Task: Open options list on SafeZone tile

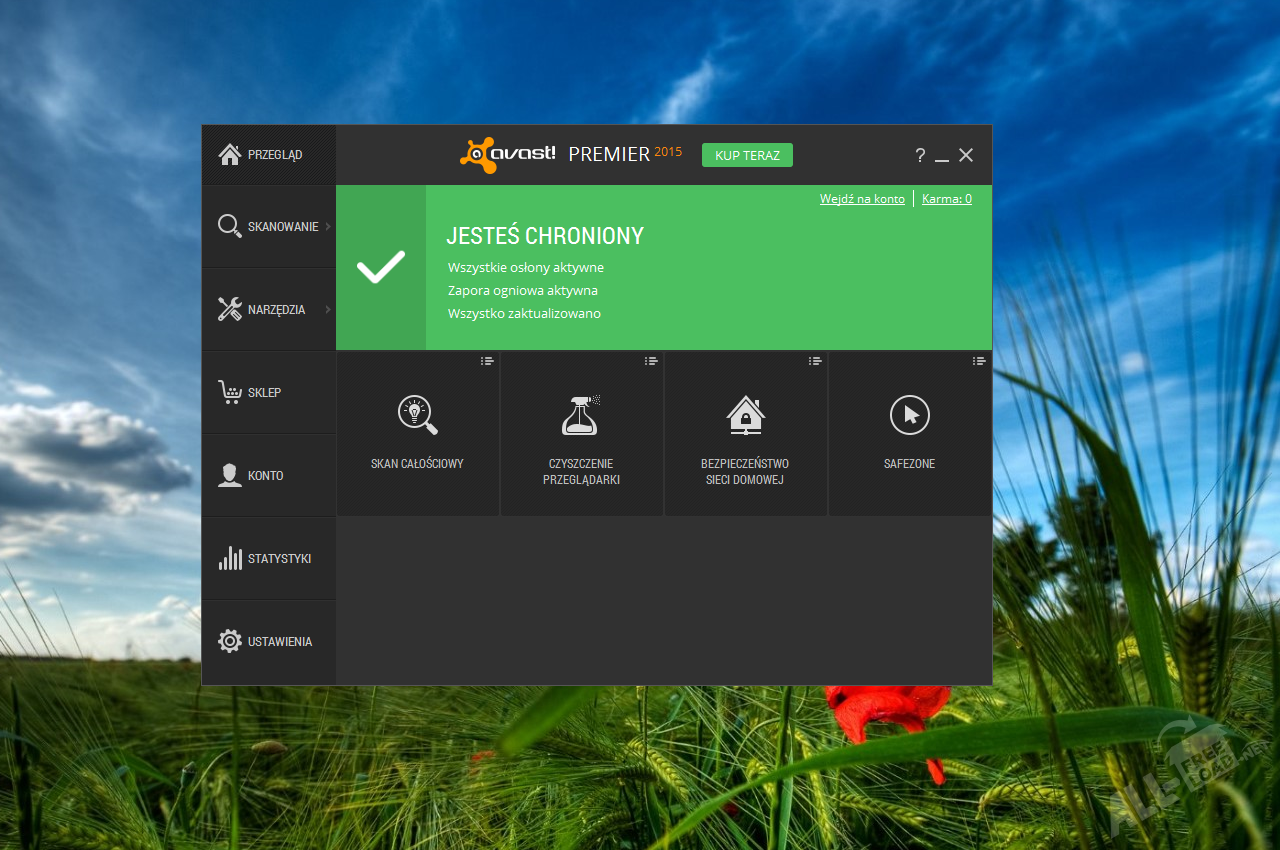Action: (x=979, y=361)
